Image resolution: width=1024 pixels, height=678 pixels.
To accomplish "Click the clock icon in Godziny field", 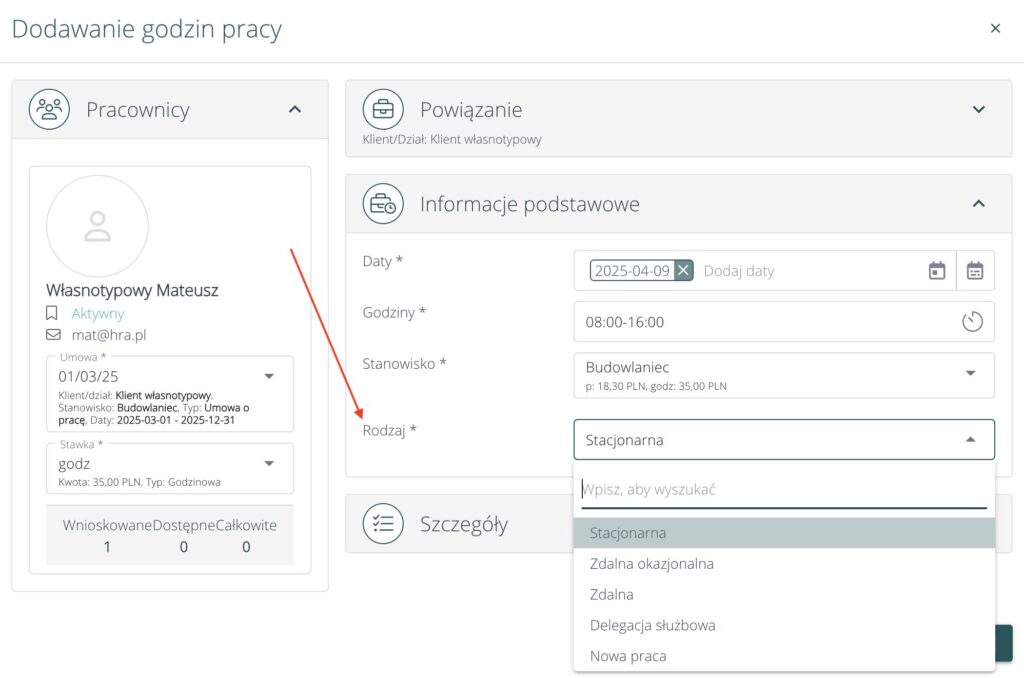I will pos(972,322).
